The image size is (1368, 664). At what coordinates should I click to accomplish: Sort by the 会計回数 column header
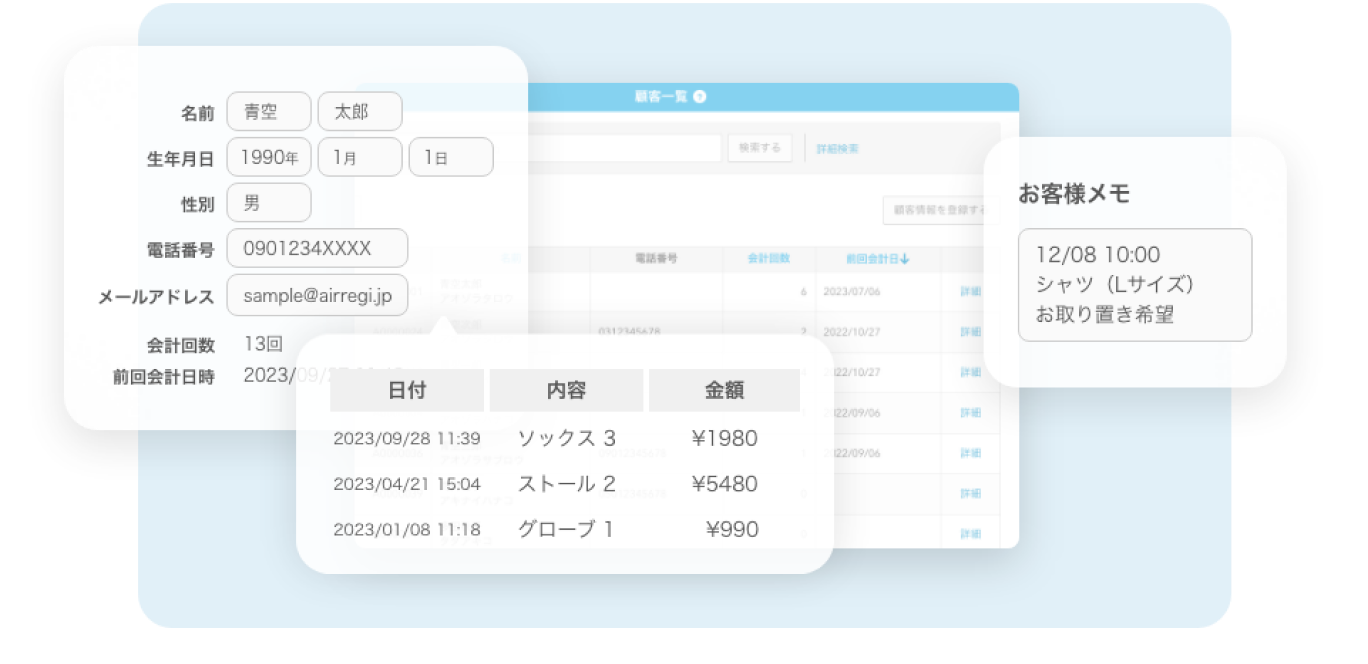[x=769, y=258]
